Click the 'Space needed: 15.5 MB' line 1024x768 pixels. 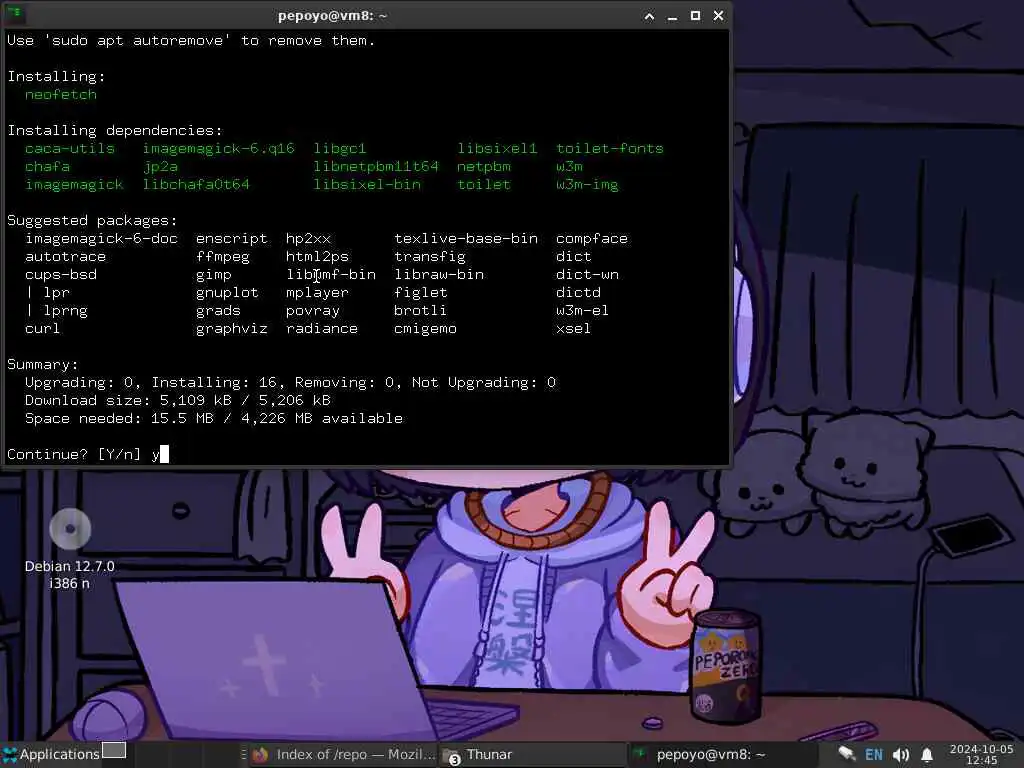pos(214,419)
